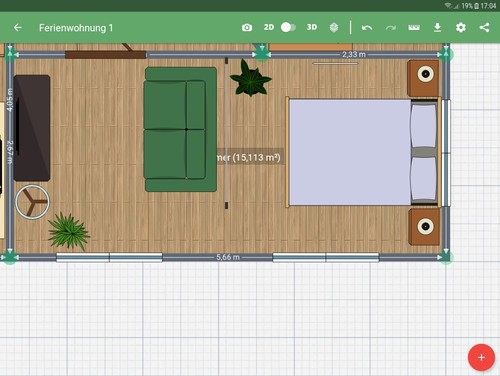Select the upper nightstand with lamp
500x376 pixels.
(x=423, y=78)
